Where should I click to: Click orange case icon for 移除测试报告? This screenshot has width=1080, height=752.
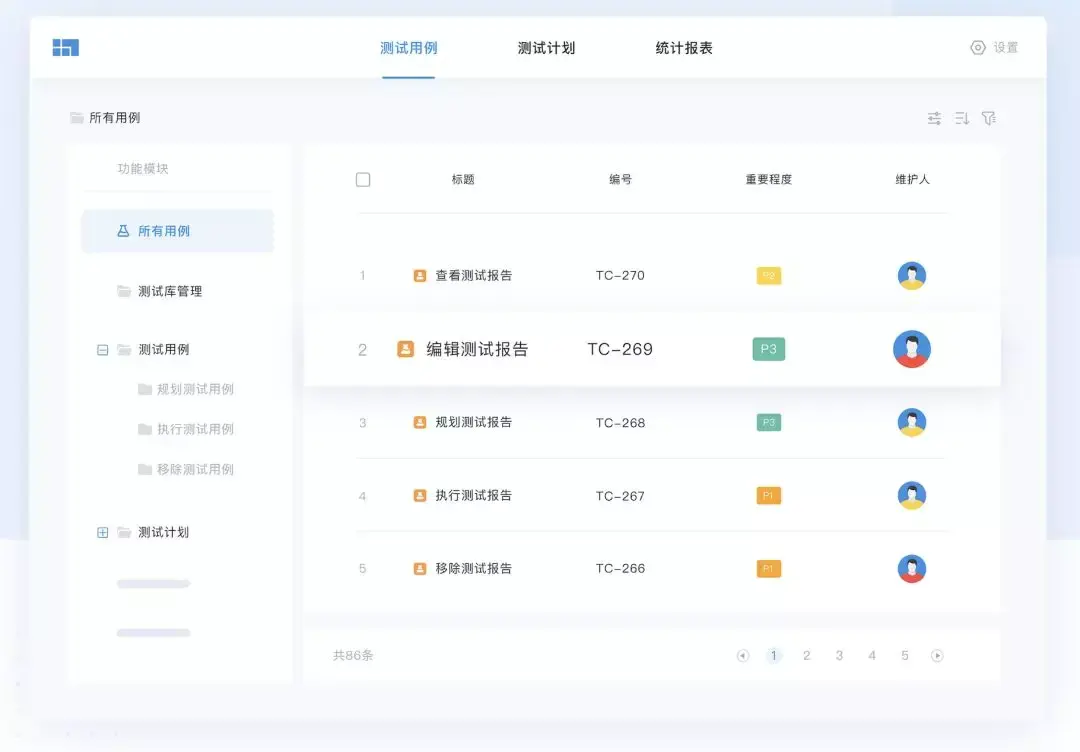click(x=419, y=568)
